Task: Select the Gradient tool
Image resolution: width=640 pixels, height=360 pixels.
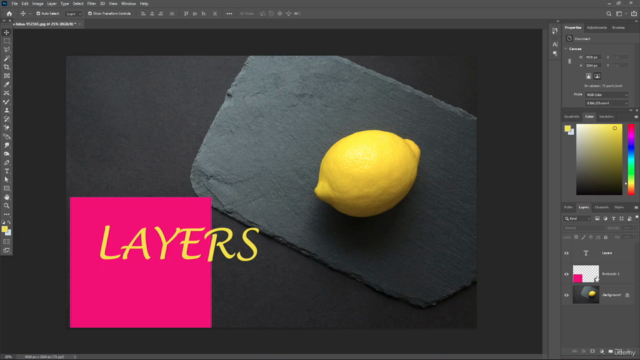Action: tap(7, 136)
